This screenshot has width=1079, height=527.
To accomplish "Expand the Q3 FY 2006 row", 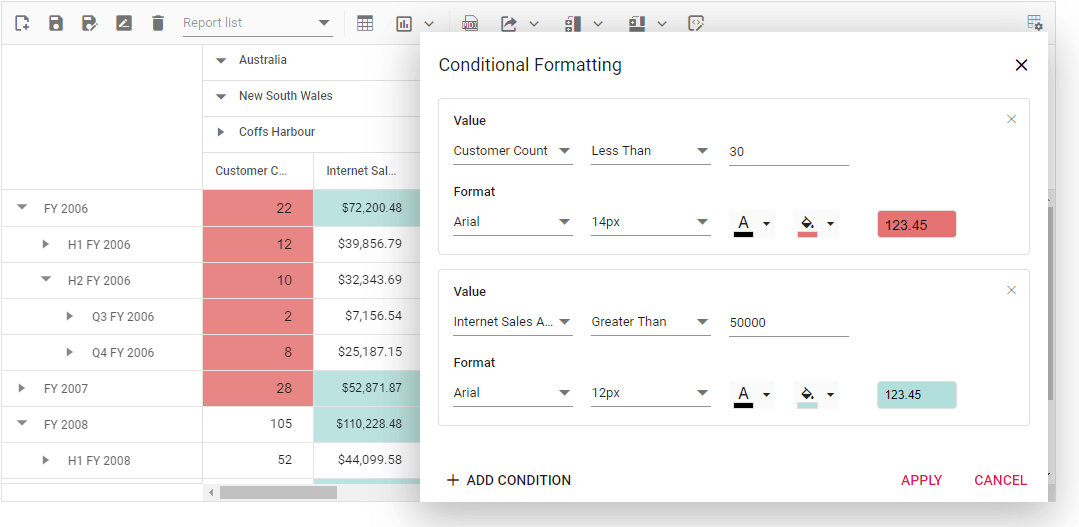I will pos(70,316).
